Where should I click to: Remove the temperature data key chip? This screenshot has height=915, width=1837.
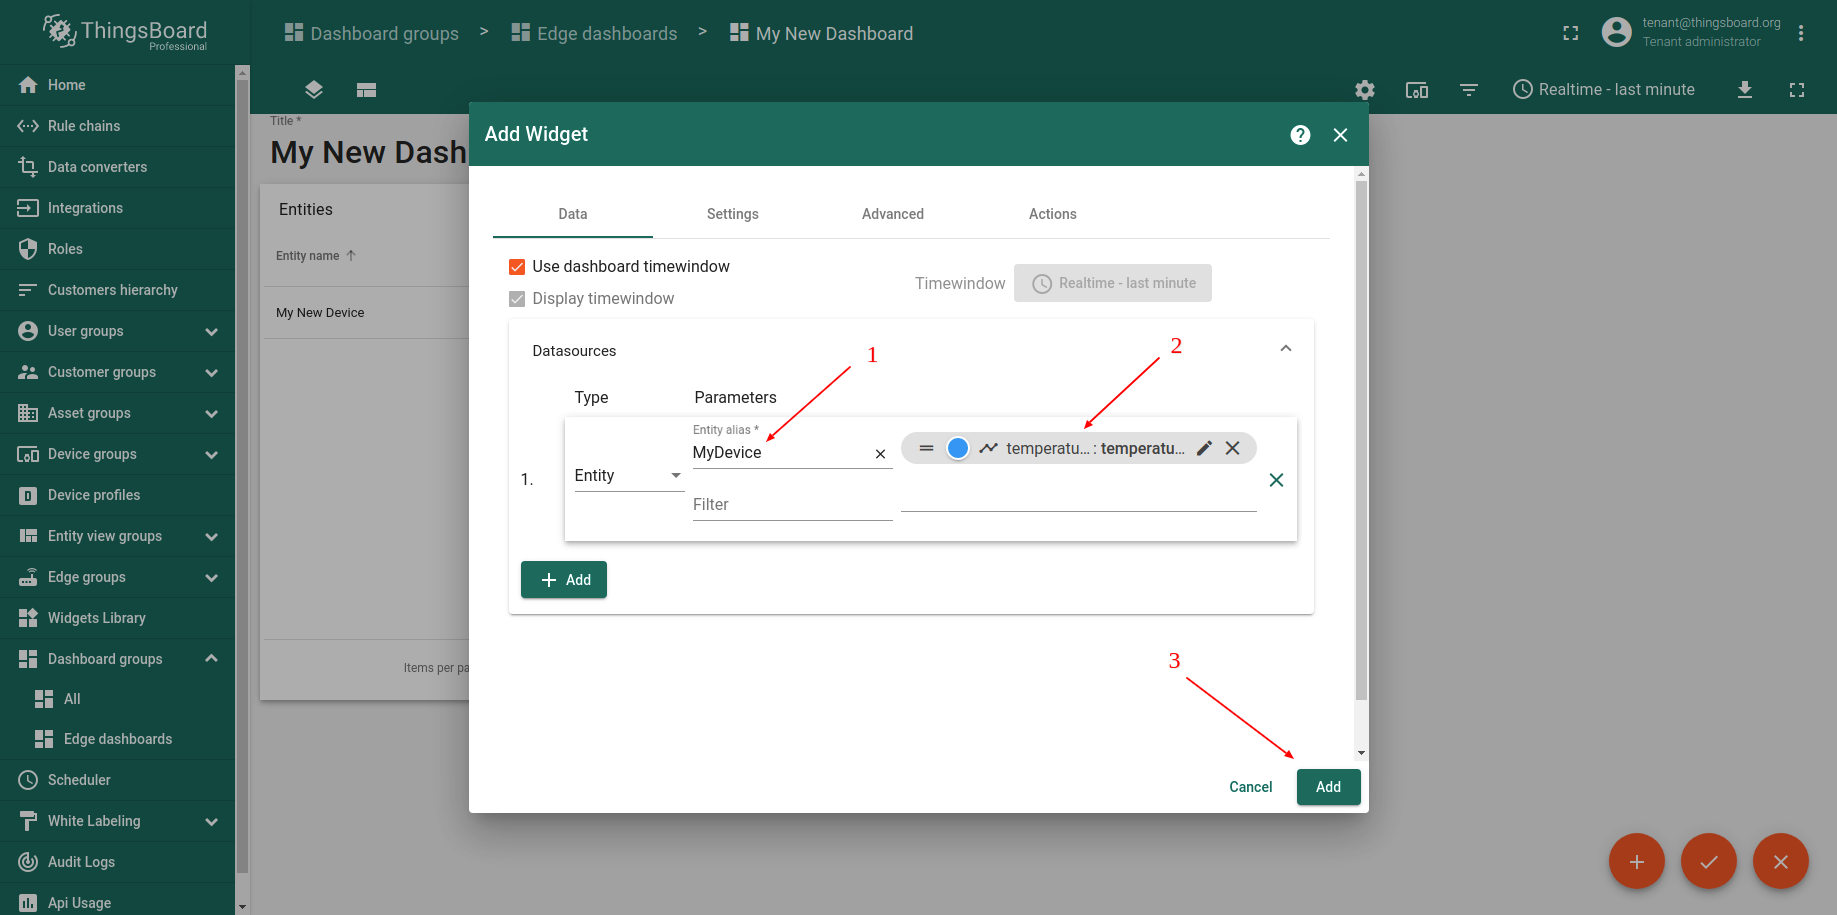(1233, 448)
